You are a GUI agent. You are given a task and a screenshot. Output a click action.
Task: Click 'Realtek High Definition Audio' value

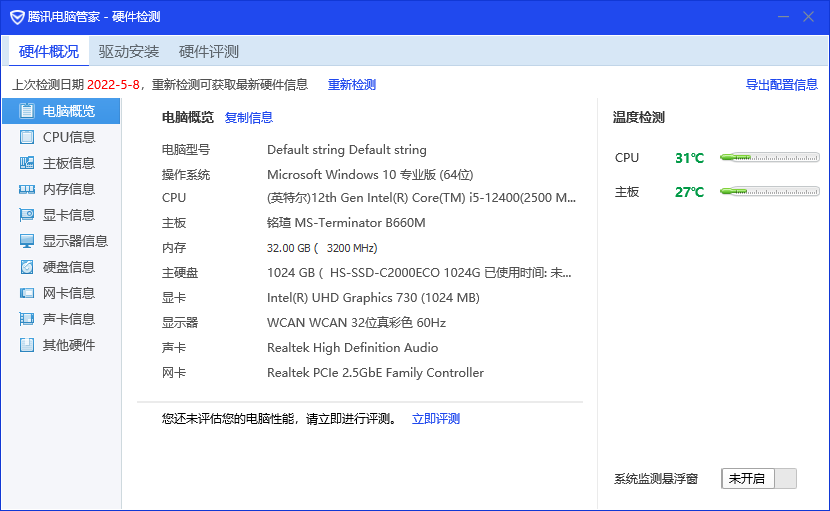pyautogui.click(x=353, y=348)
